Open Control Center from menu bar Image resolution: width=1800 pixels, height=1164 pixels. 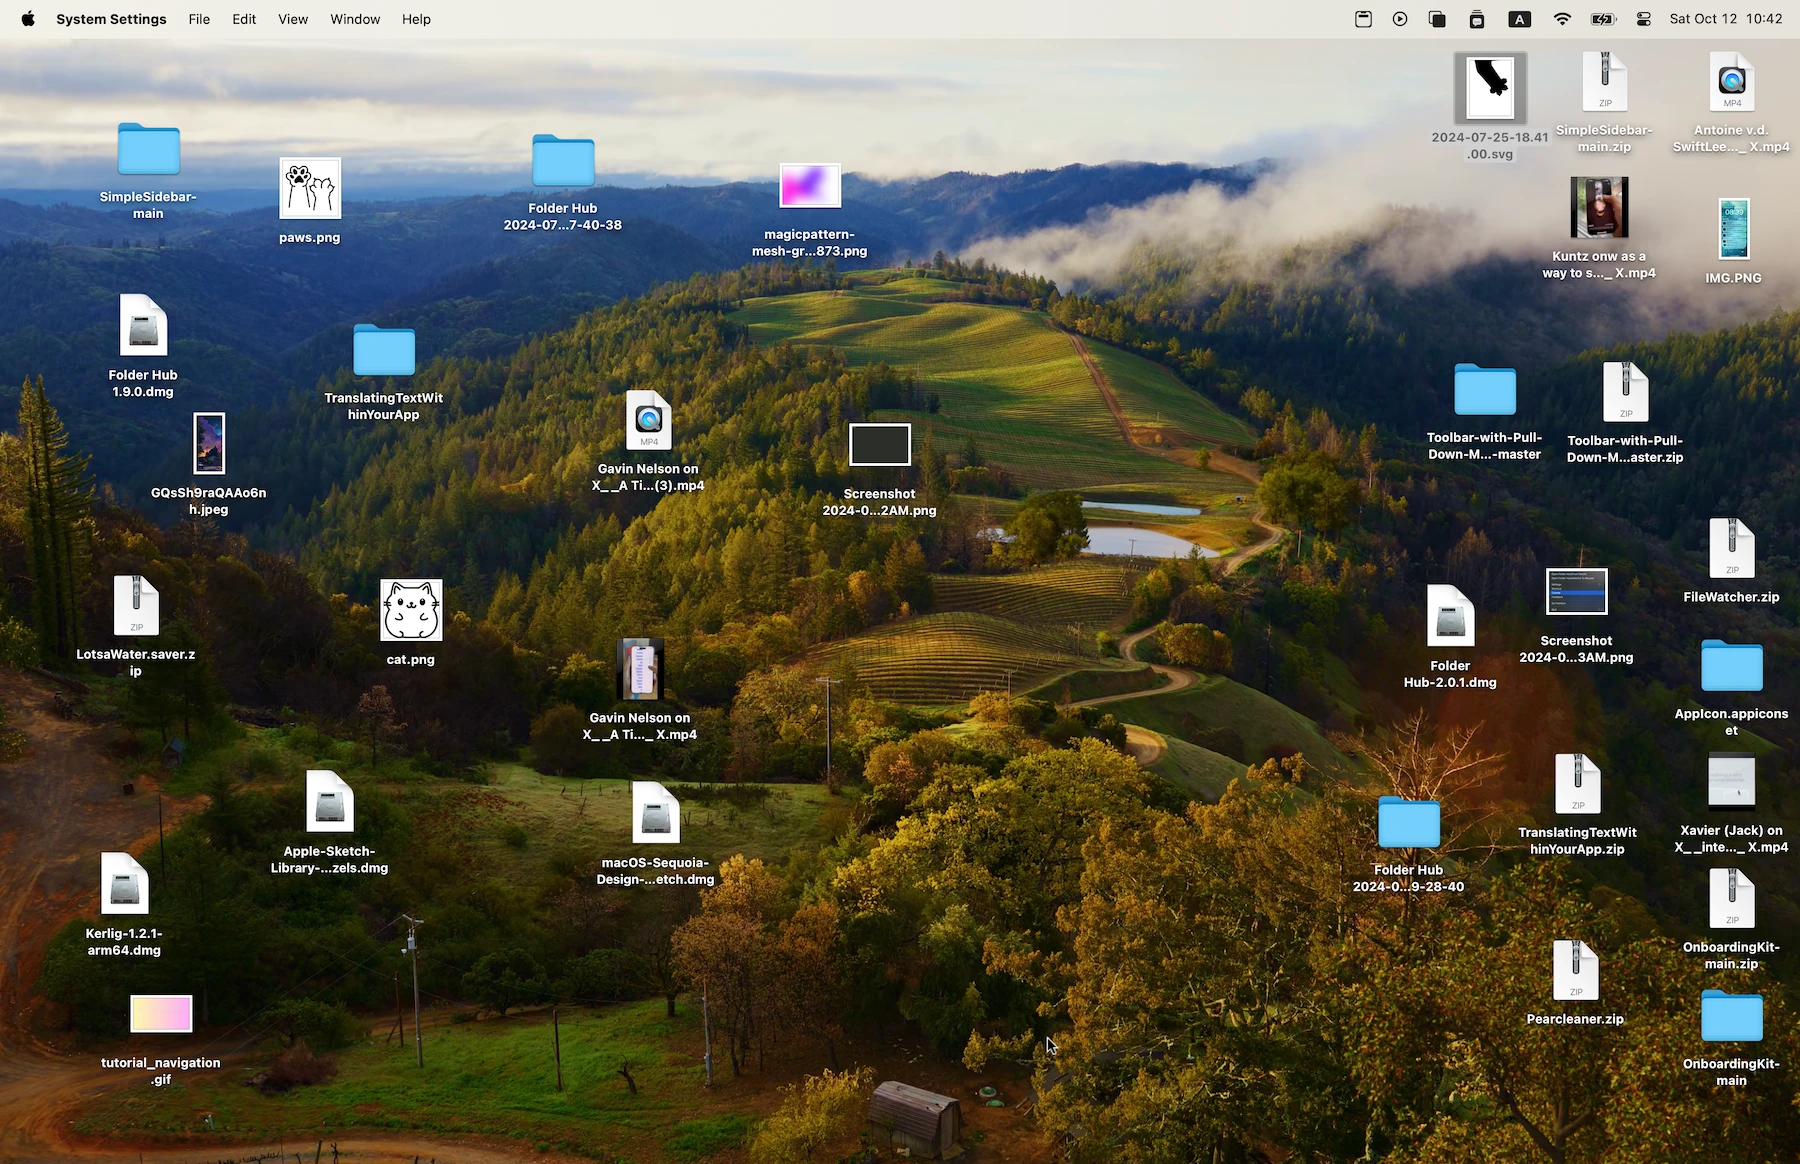pos(1644,19)
